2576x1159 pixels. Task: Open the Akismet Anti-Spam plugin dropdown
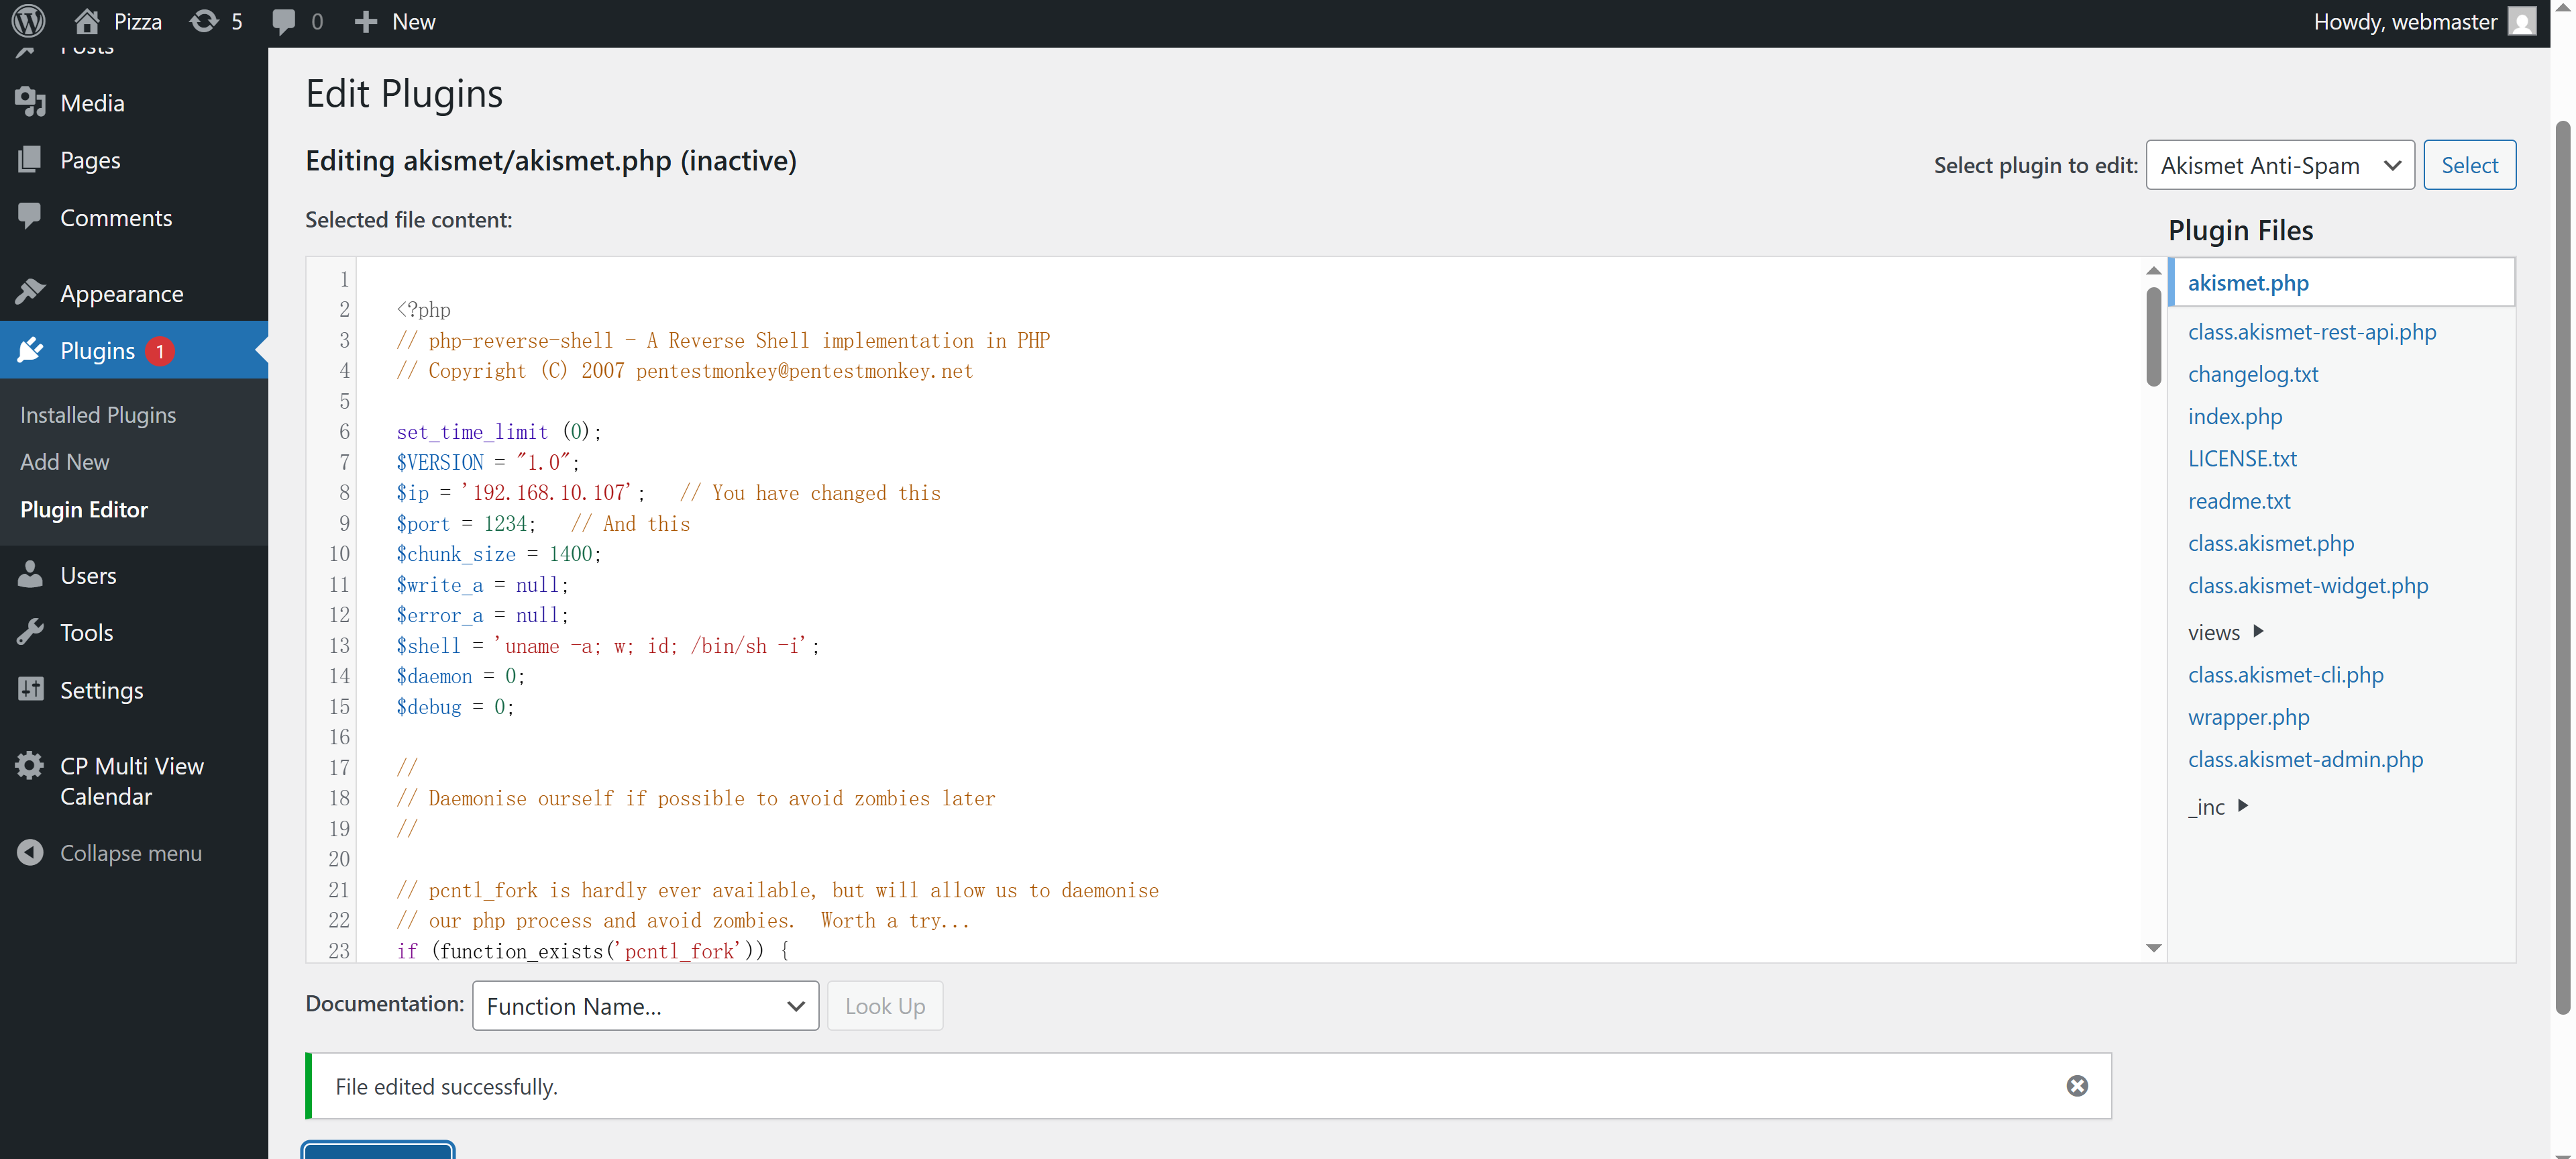(2279, 165)
